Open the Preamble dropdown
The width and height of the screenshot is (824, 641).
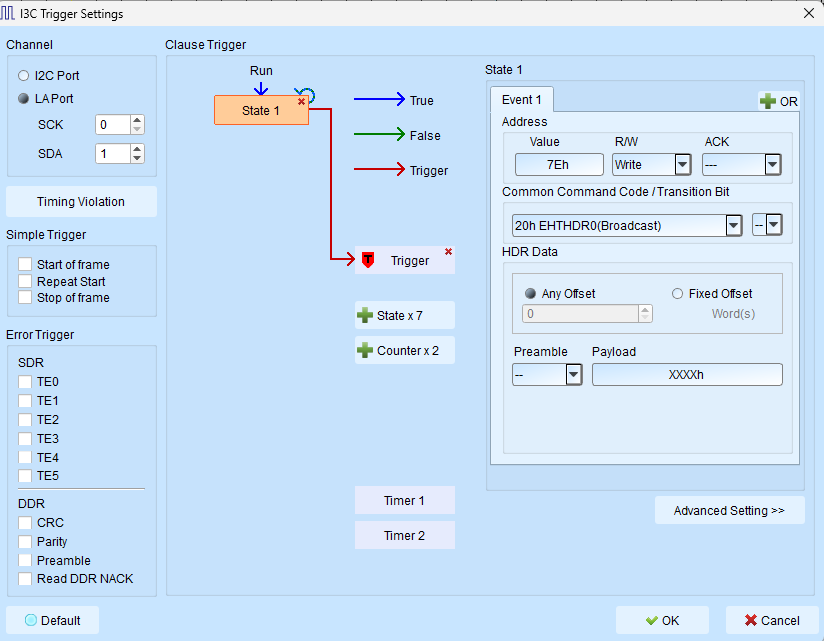[574, 375]
